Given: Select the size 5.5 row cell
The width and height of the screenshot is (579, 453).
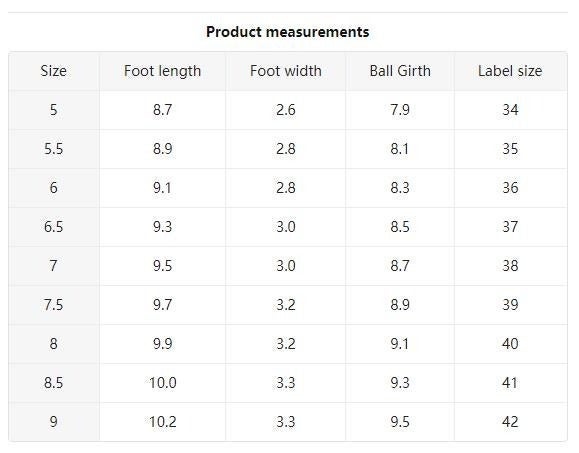Looking at the screenshot, I should [x=54, y=149].
